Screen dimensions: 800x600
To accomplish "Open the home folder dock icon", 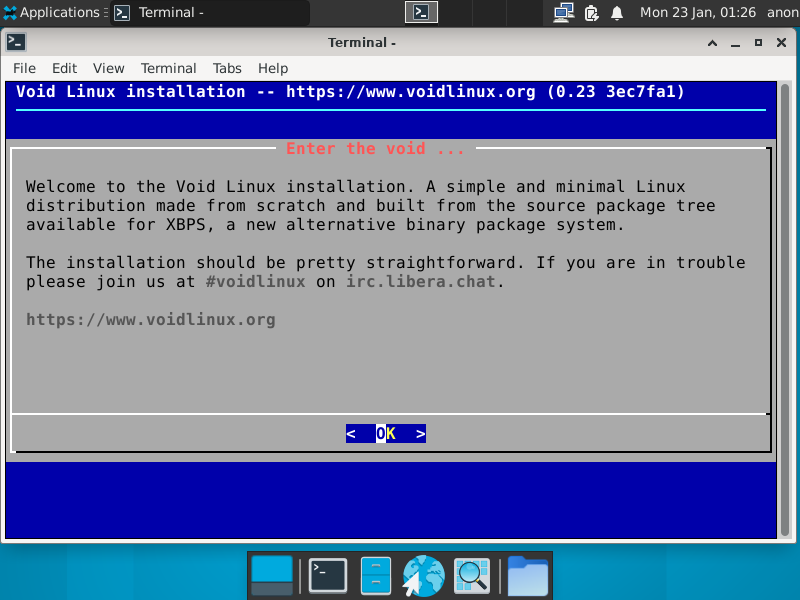I will [x=528, y=576].
